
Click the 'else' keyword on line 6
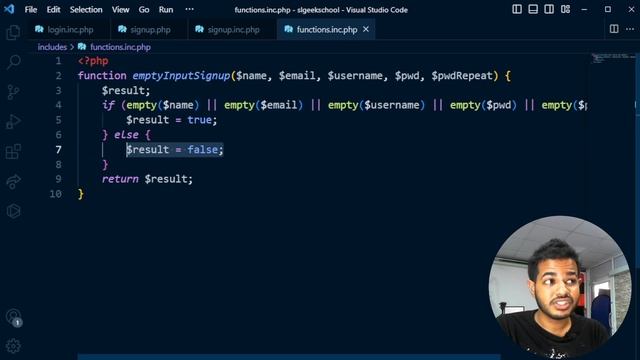pyautogui.click(x=126, y=135)
